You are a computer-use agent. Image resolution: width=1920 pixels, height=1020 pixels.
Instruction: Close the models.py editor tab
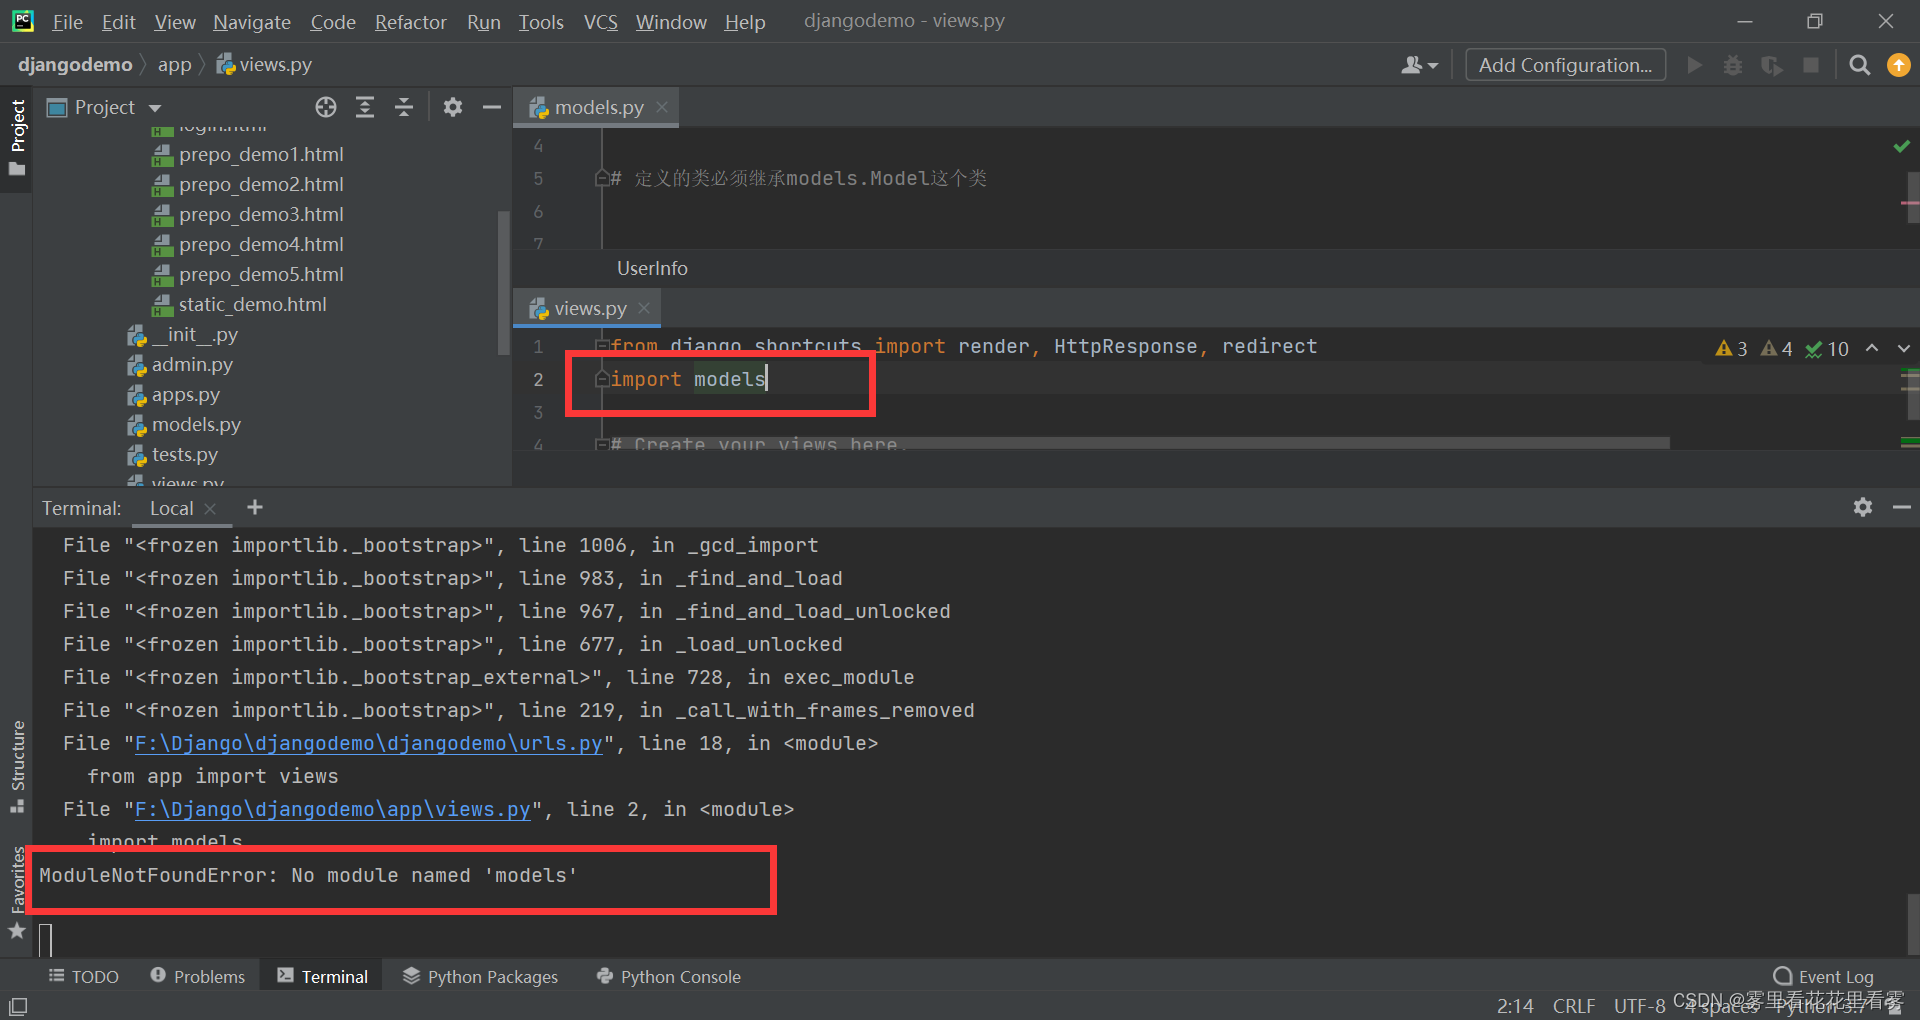click(x=662, y=107)
